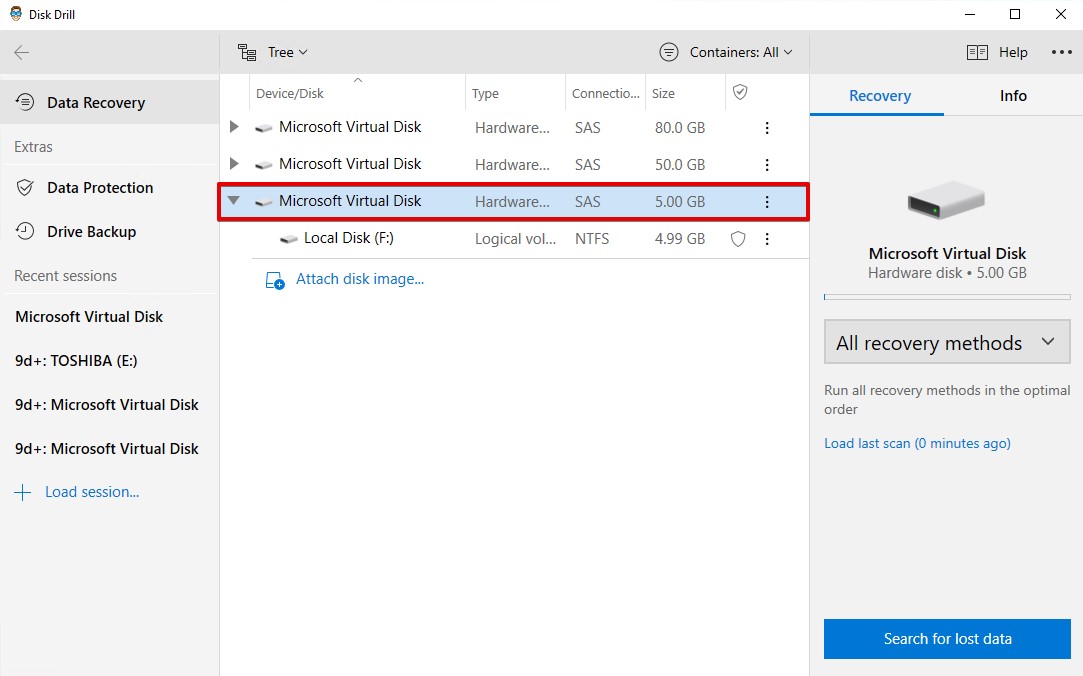Screen dimensions: 1083x676
Task: Expand the 80.0 GB Microsoft Virtual Disk
Action: pyautogui.click(x=234, y=127)
